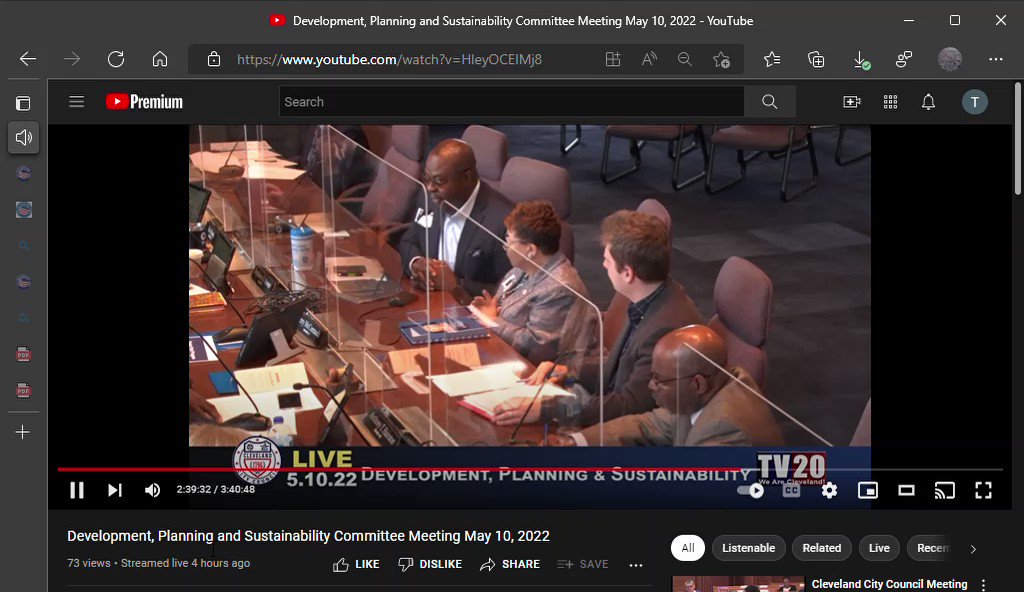Open browser Settings and more menu
Viewport: 1024px width, 592px height.
click(x=995, y=59)
